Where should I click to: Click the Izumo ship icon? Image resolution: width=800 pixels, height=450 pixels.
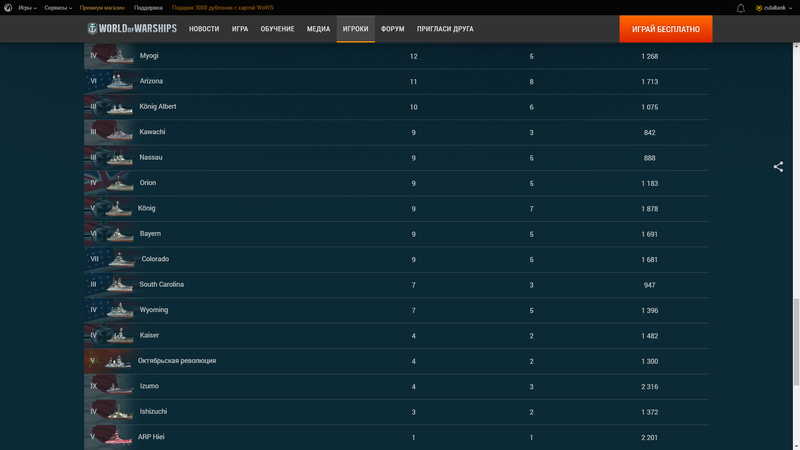coord(120,387)
